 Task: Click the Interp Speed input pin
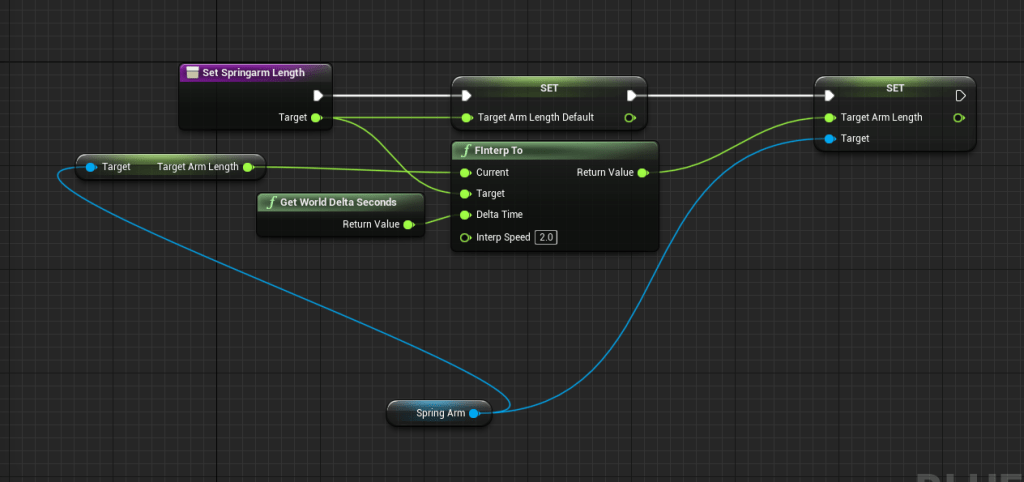(465, 237)
